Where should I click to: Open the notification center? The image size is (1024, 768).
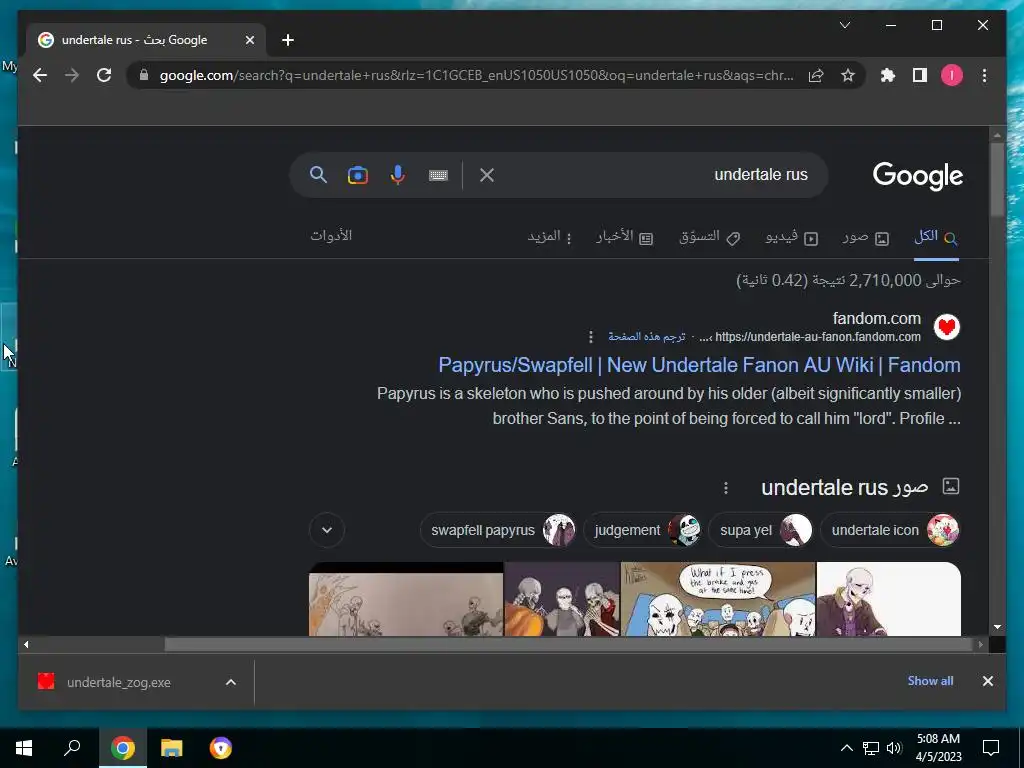[x=991, y=748]
